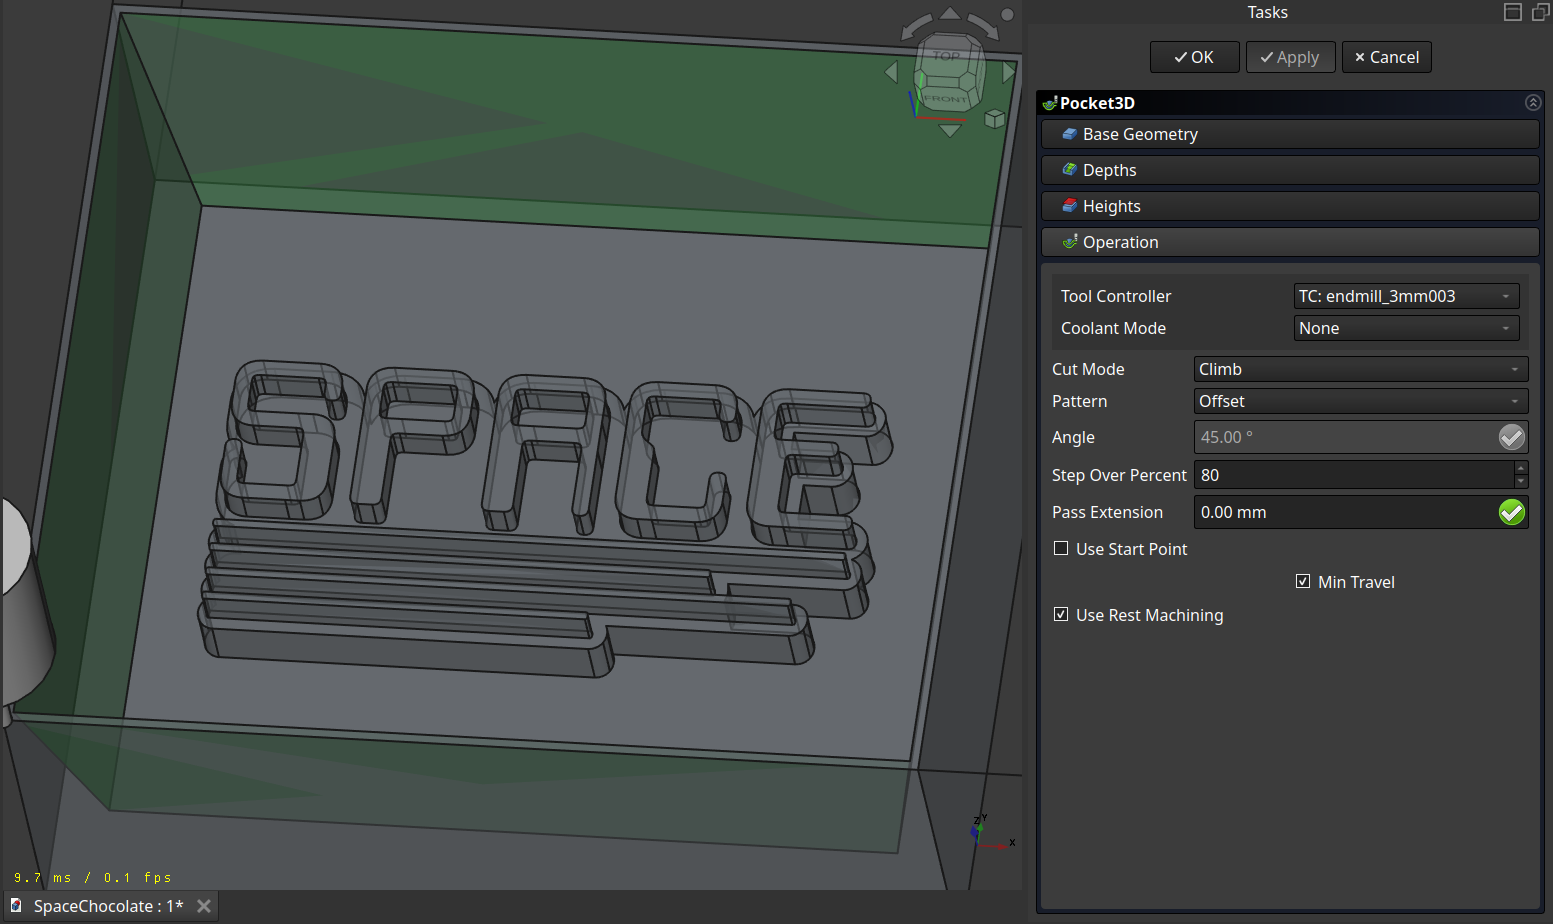Click the navigation cube's dot button
This screenshot has width=1553, height=924.
[x=1007, y=14]
